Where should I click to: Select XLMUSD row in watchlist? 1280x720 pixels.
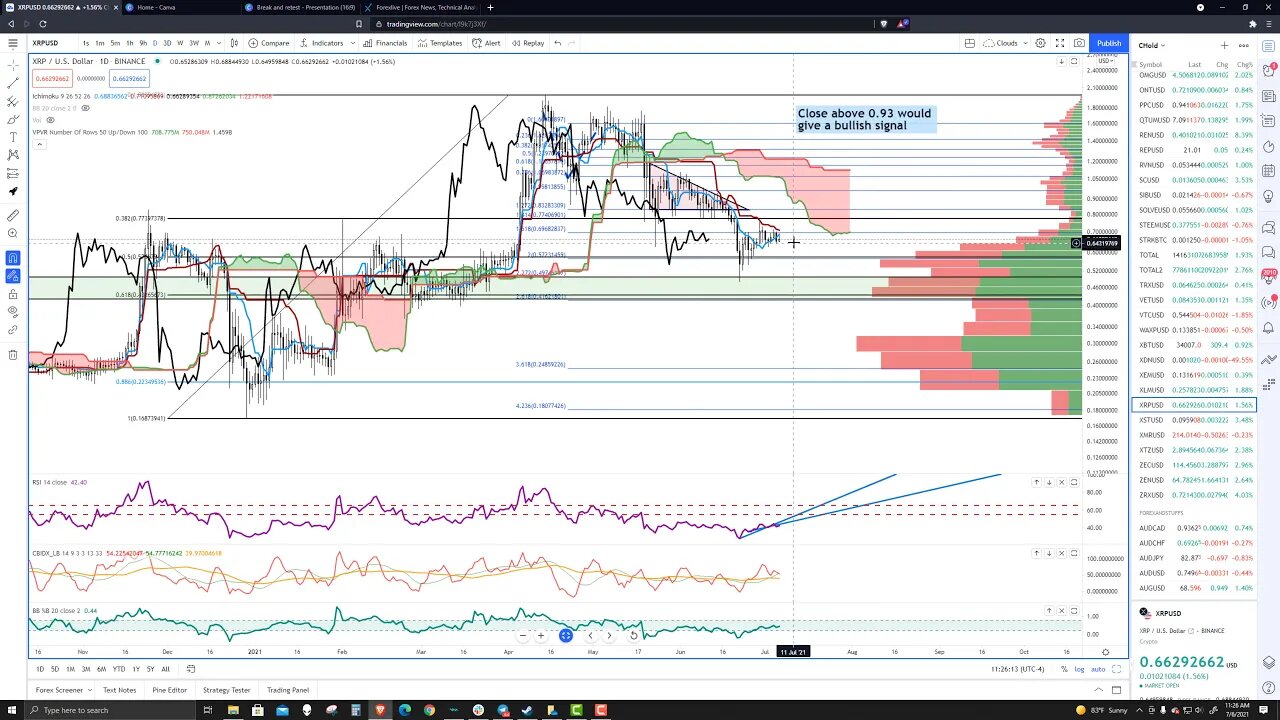(x=1193, y=390)
